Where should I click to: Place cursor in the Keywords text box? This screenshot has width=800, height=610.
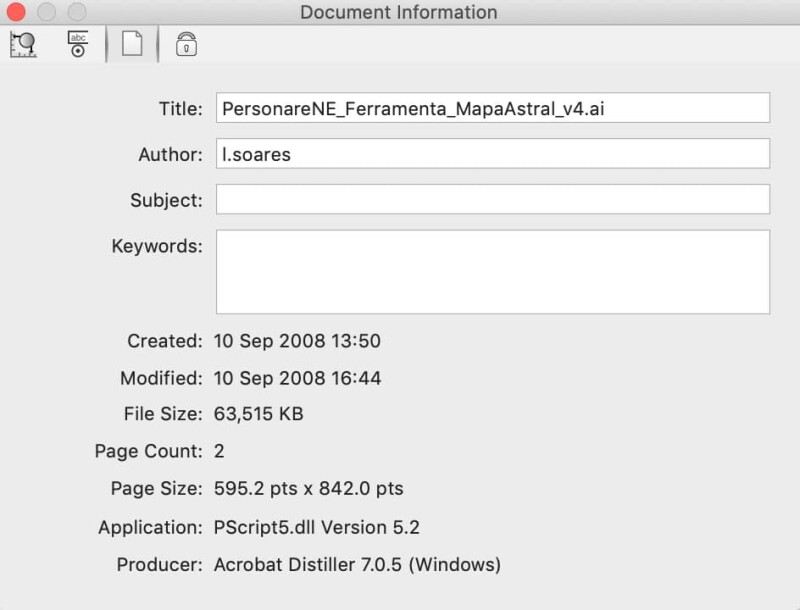click(492, 272)
